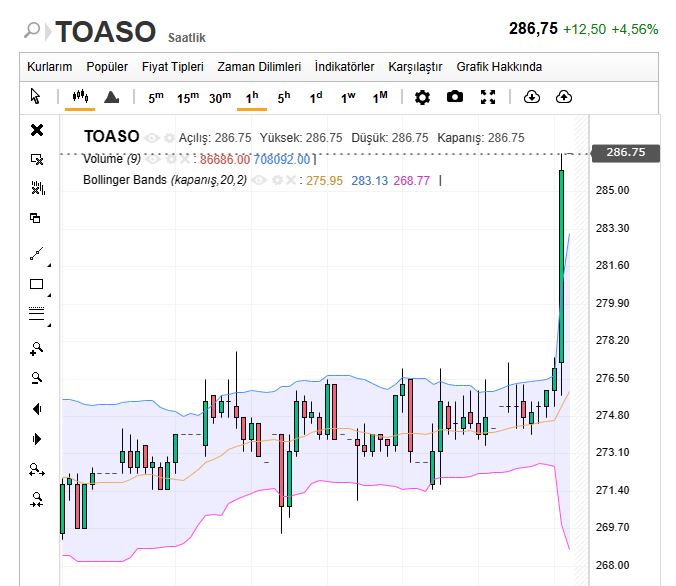Open the Karşılaştır menu
The image size is (676, 586).
415,67
